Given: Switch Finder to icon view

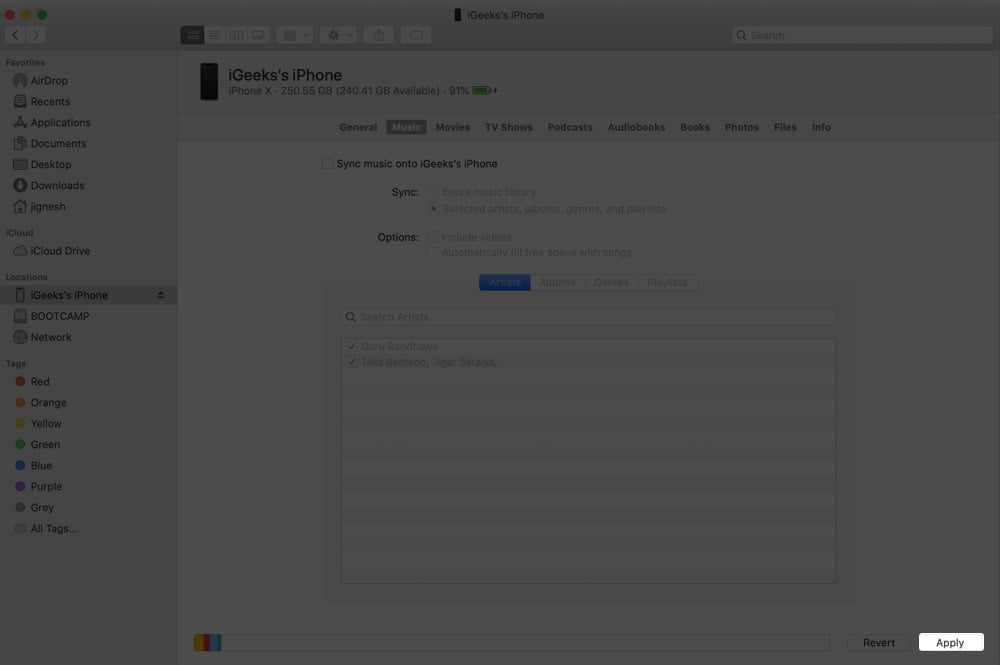Looking at the screenshot, I should 192,35.
